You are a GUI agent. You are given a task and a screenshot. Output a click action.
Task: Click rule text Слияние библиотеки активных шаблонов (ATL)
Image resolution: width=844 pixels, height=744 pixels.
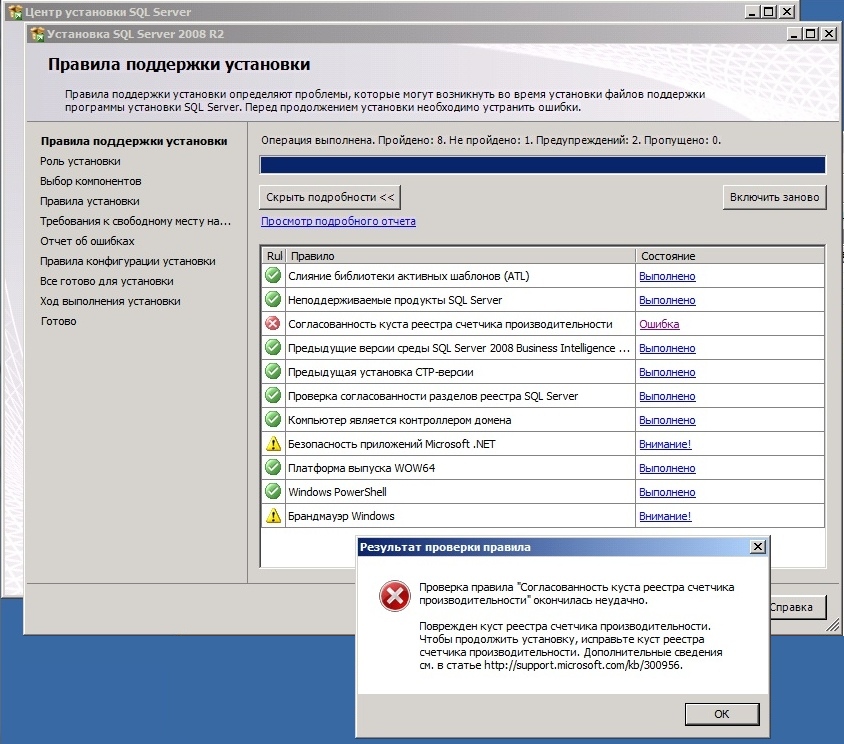409,276
